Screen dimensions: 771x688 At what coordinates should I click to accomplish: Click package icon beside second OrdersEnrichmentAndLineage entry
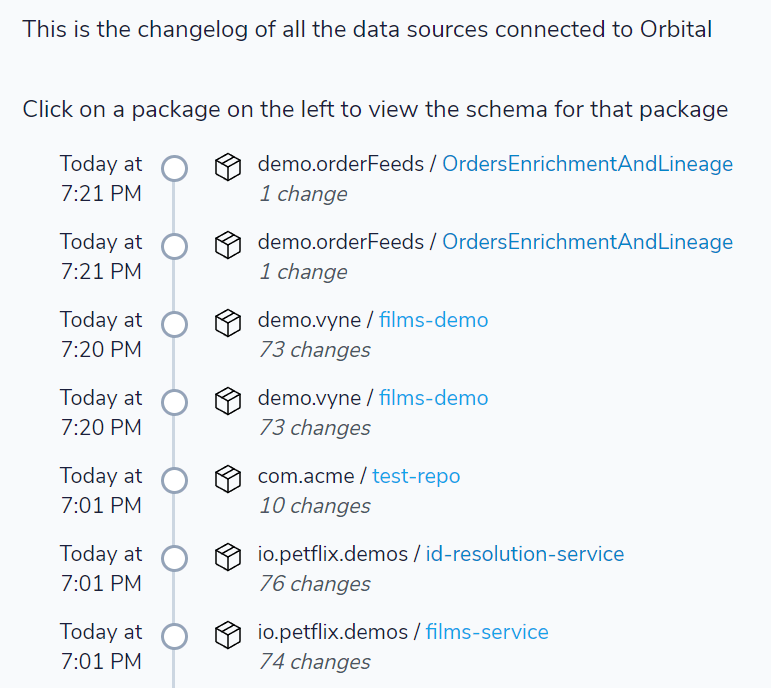(x=228, y=245)
